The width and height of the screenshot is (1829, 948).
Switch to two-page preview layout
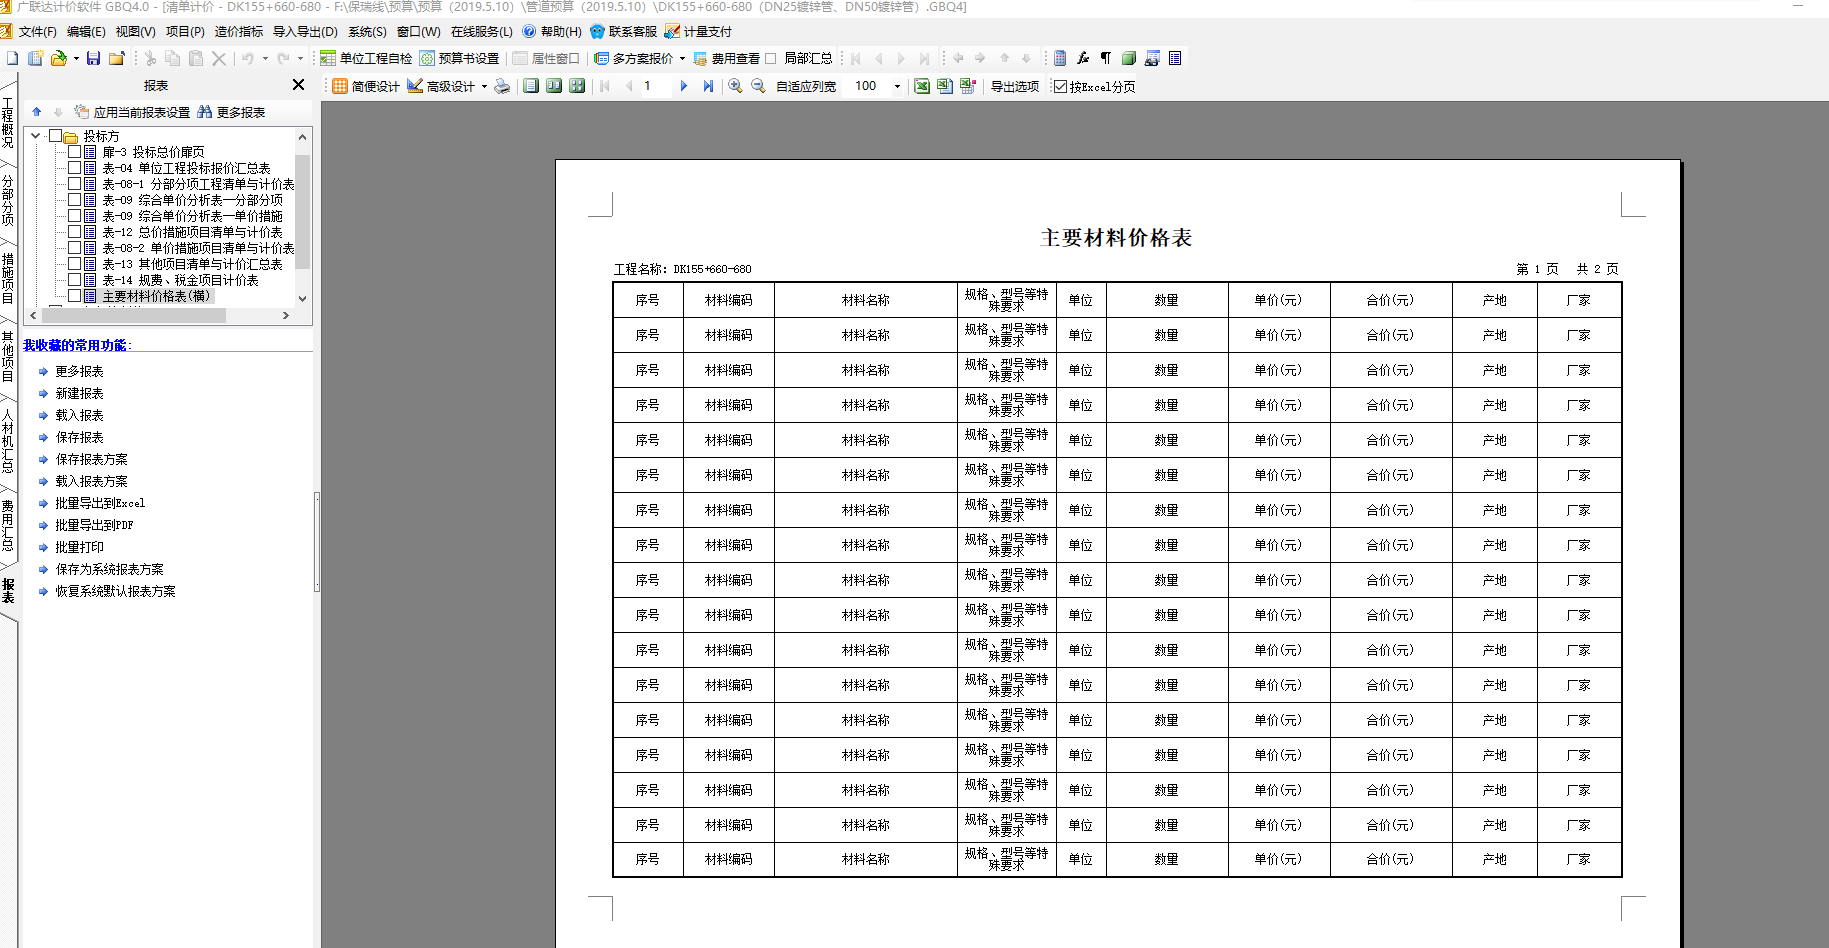554,86
